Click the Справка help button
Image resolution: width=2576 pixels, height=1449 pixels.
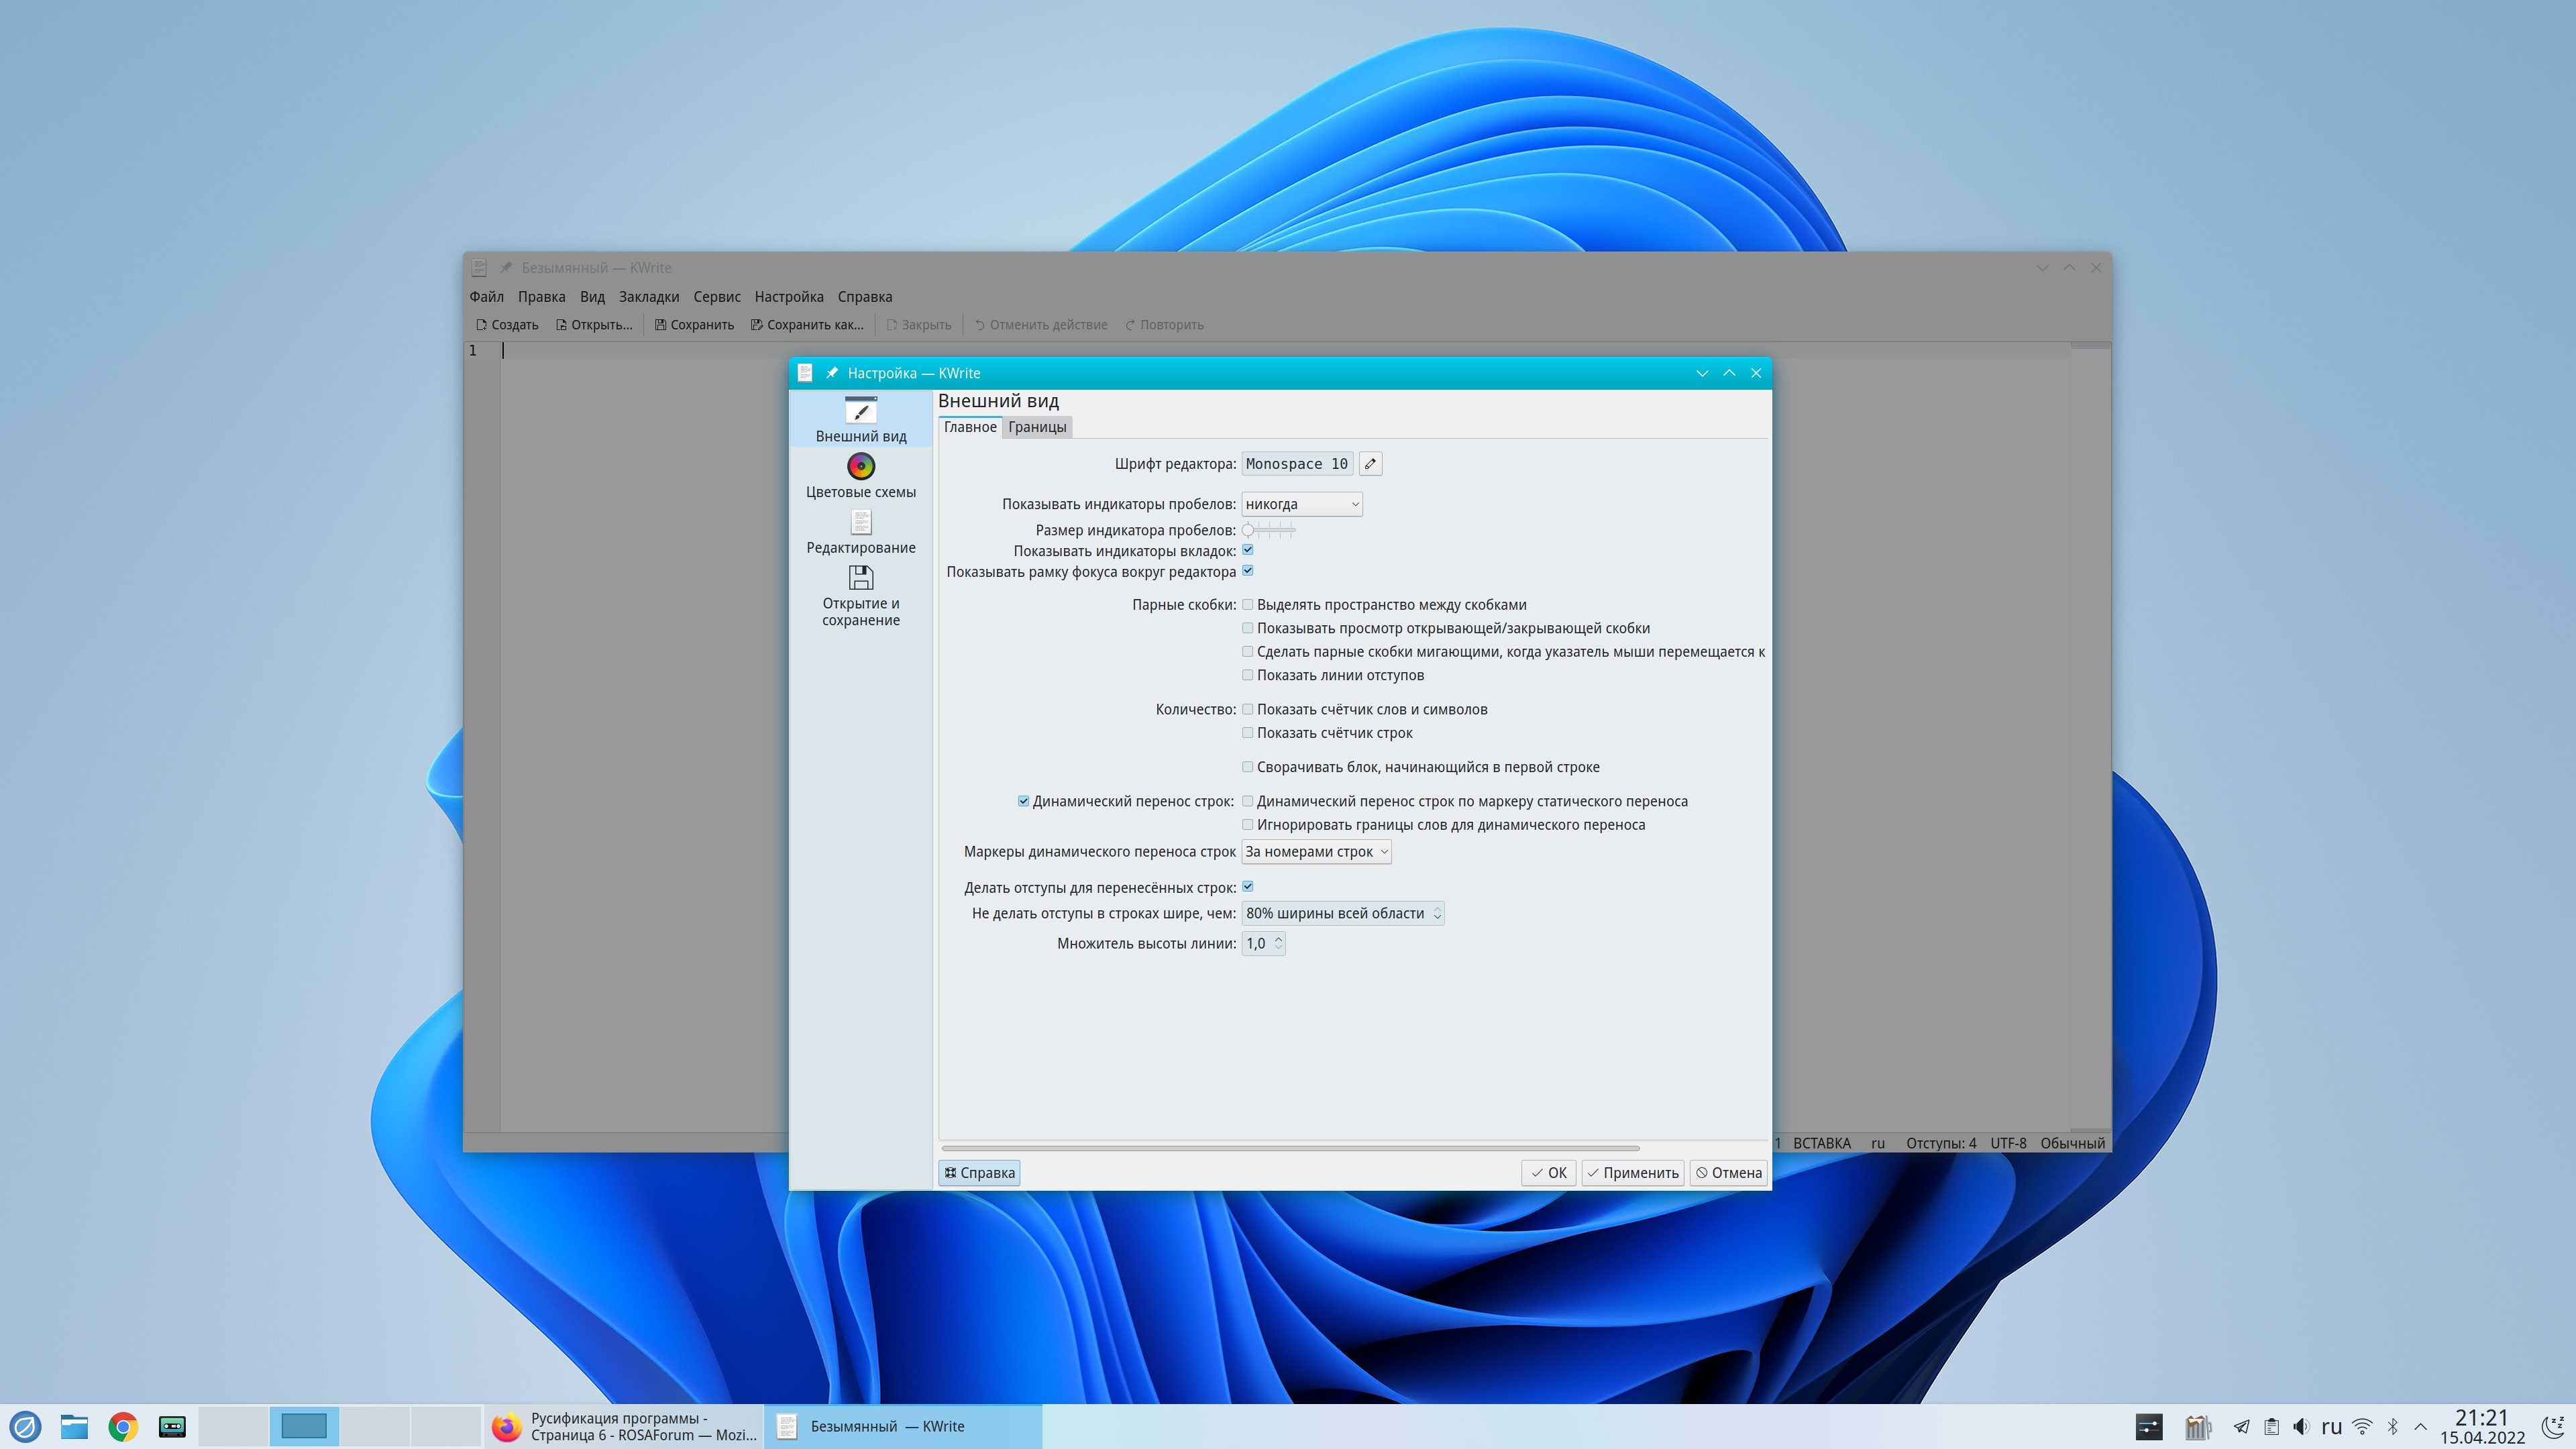(979, 1173)
